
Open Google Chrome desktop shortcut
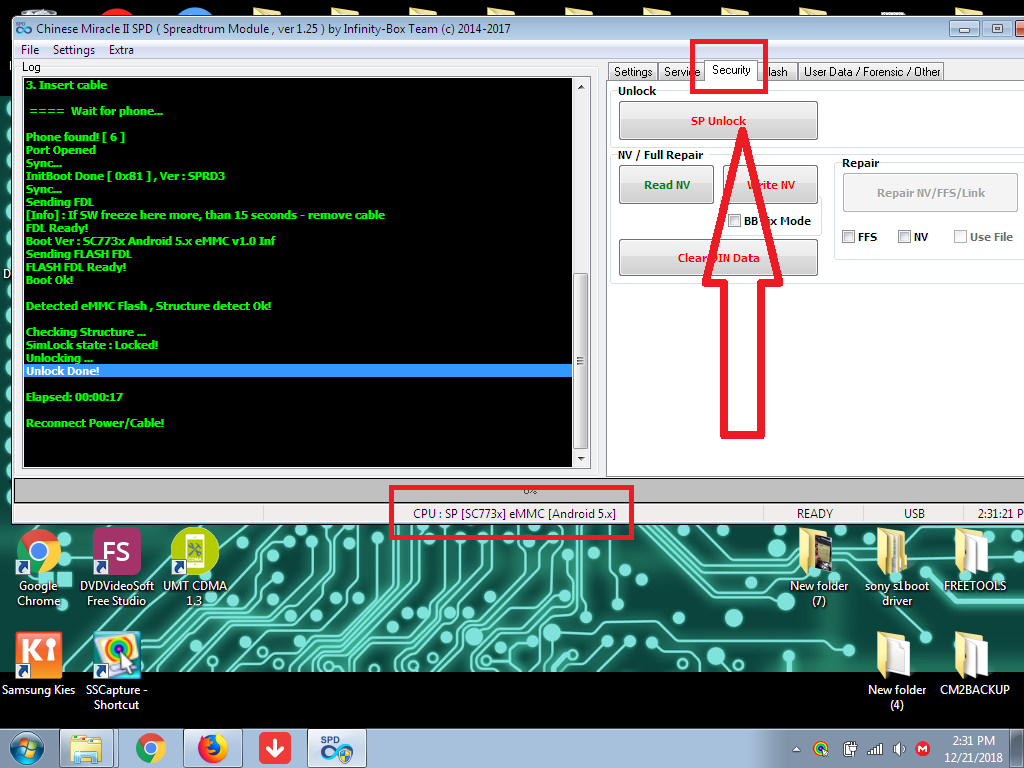point(38,567)
